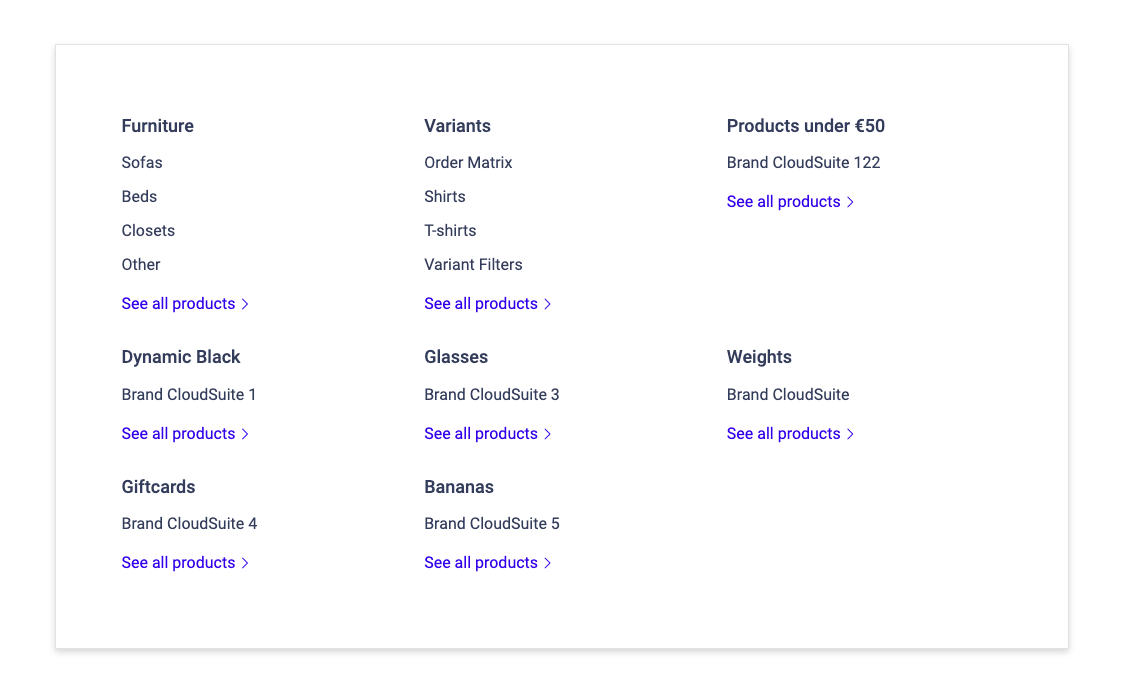
Task: Open the Sofas furniture category
Action: point(142,162)
